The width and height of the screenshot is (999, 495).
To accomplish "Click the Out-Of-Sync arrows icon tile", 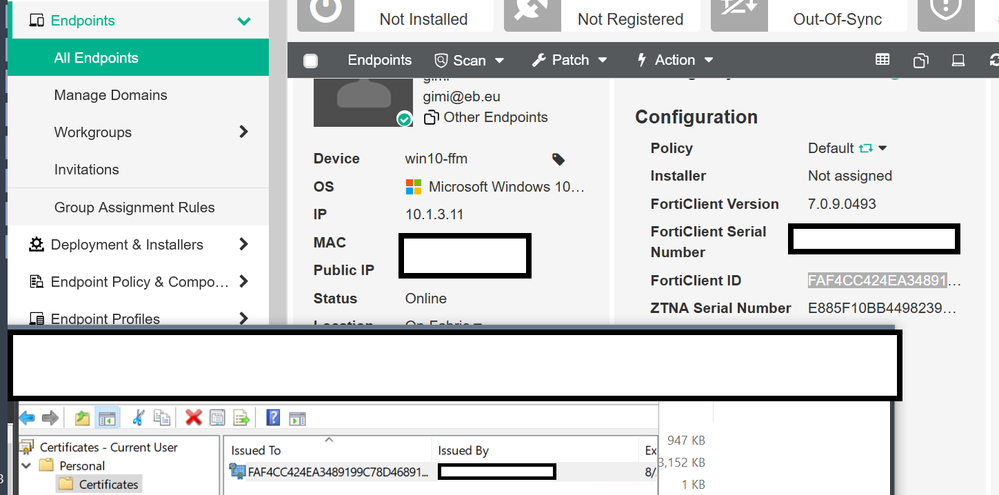I will click(x=739, y=13).
